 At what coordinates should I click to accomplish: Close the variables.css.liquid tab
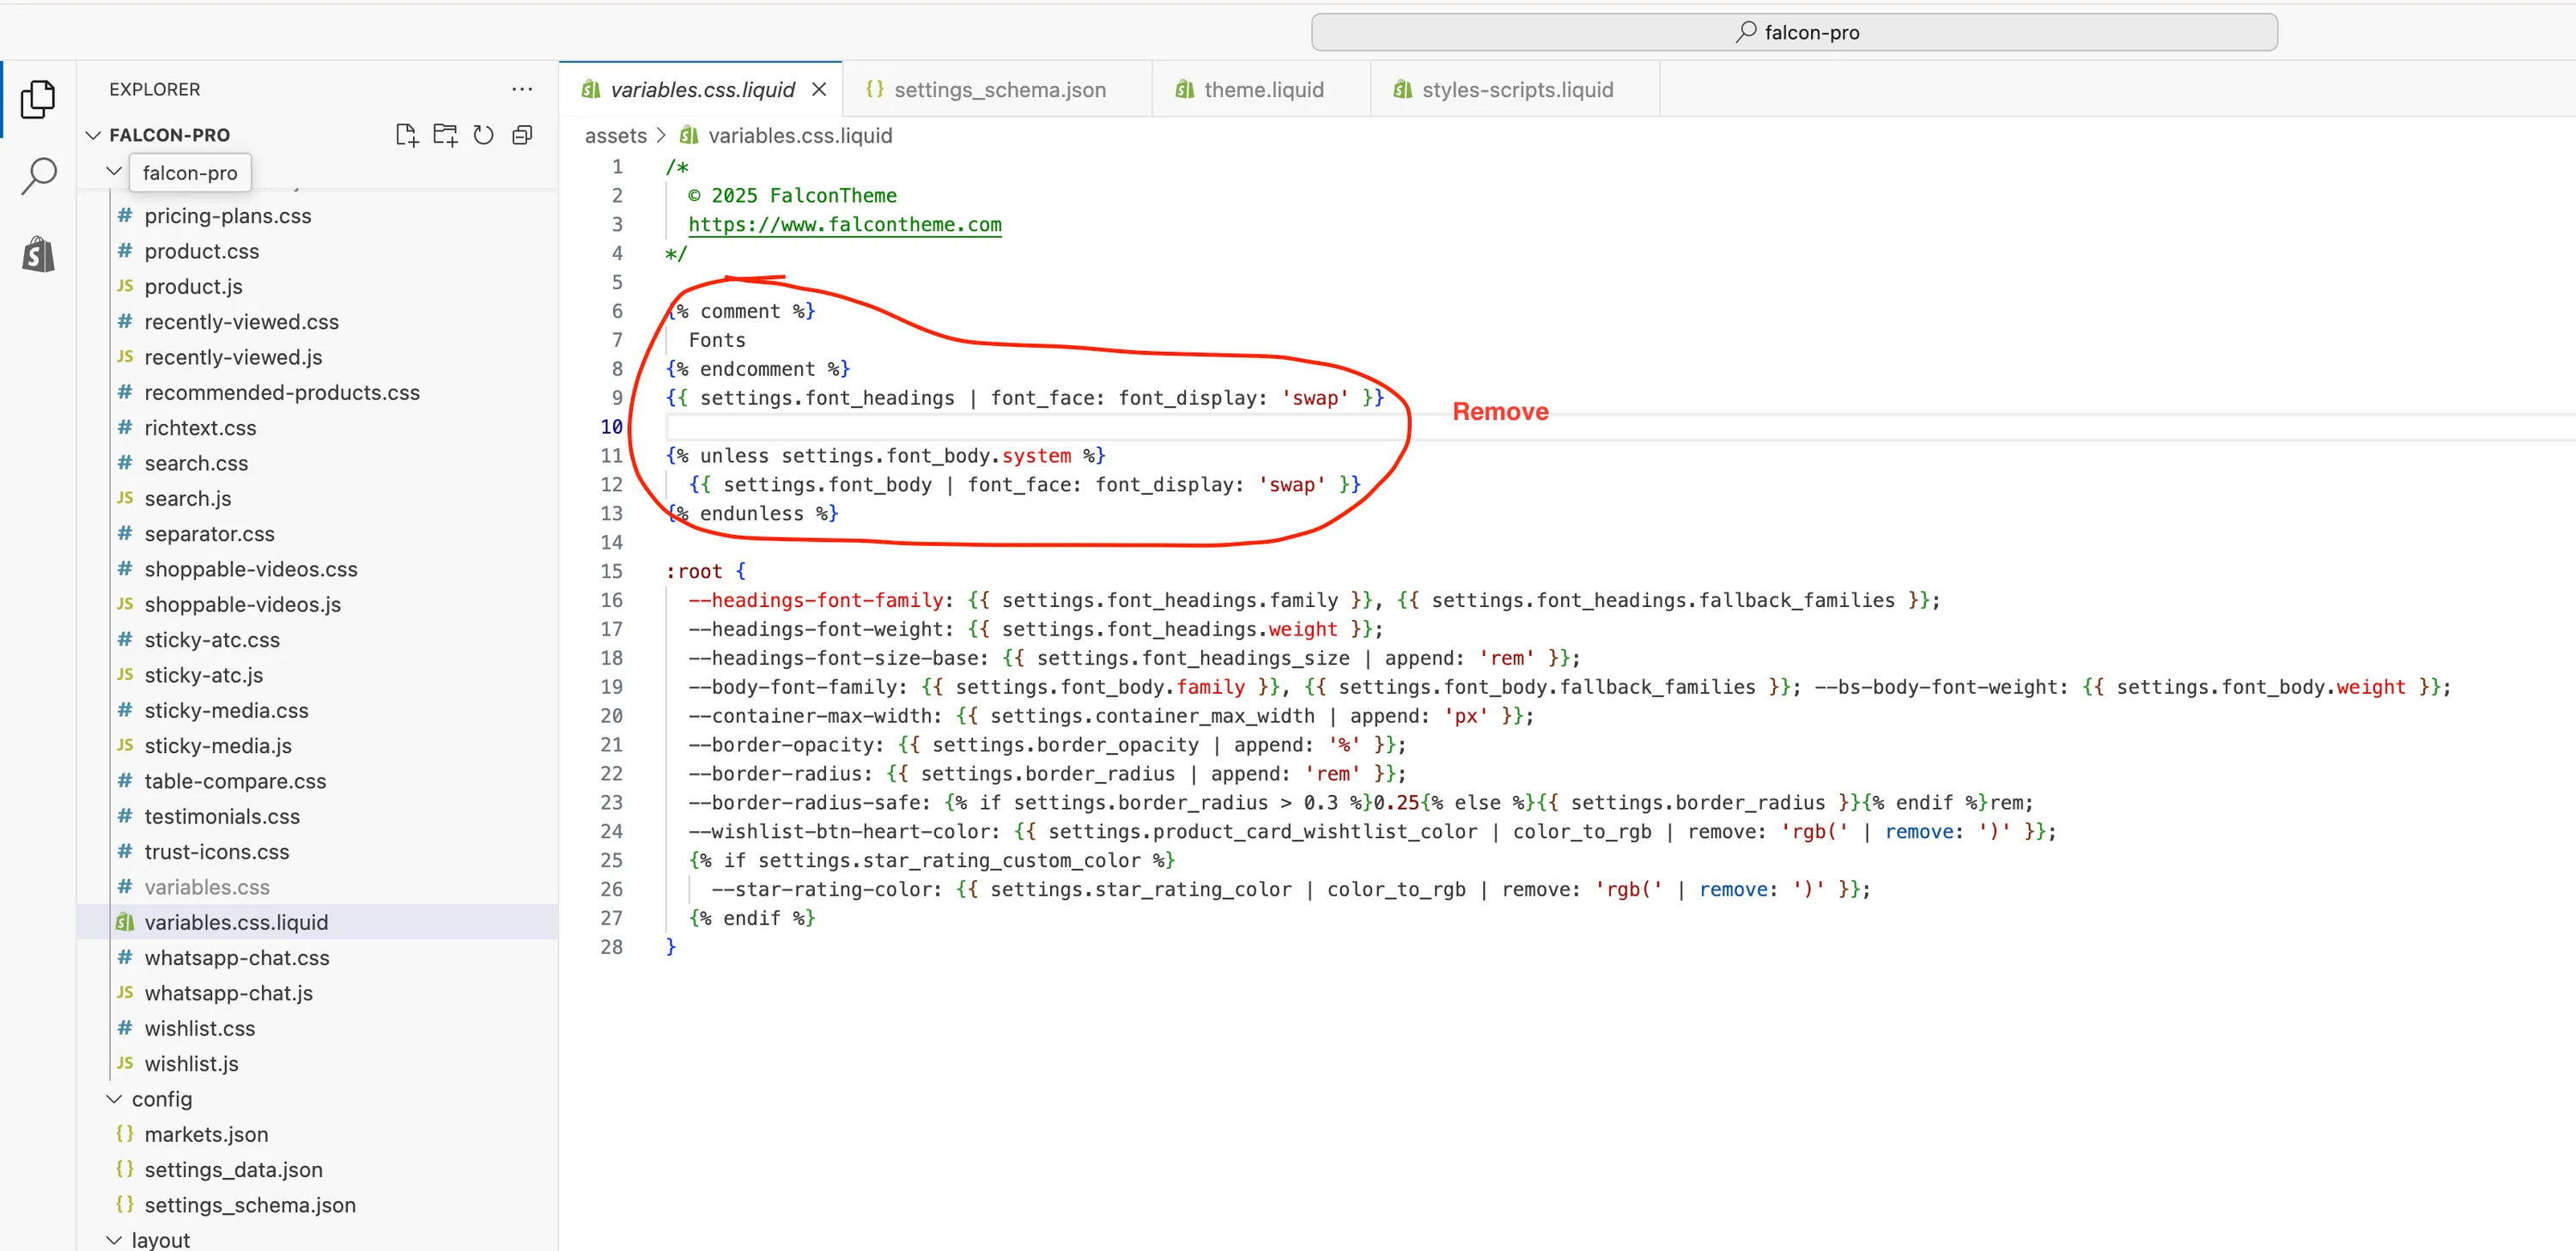819,89
